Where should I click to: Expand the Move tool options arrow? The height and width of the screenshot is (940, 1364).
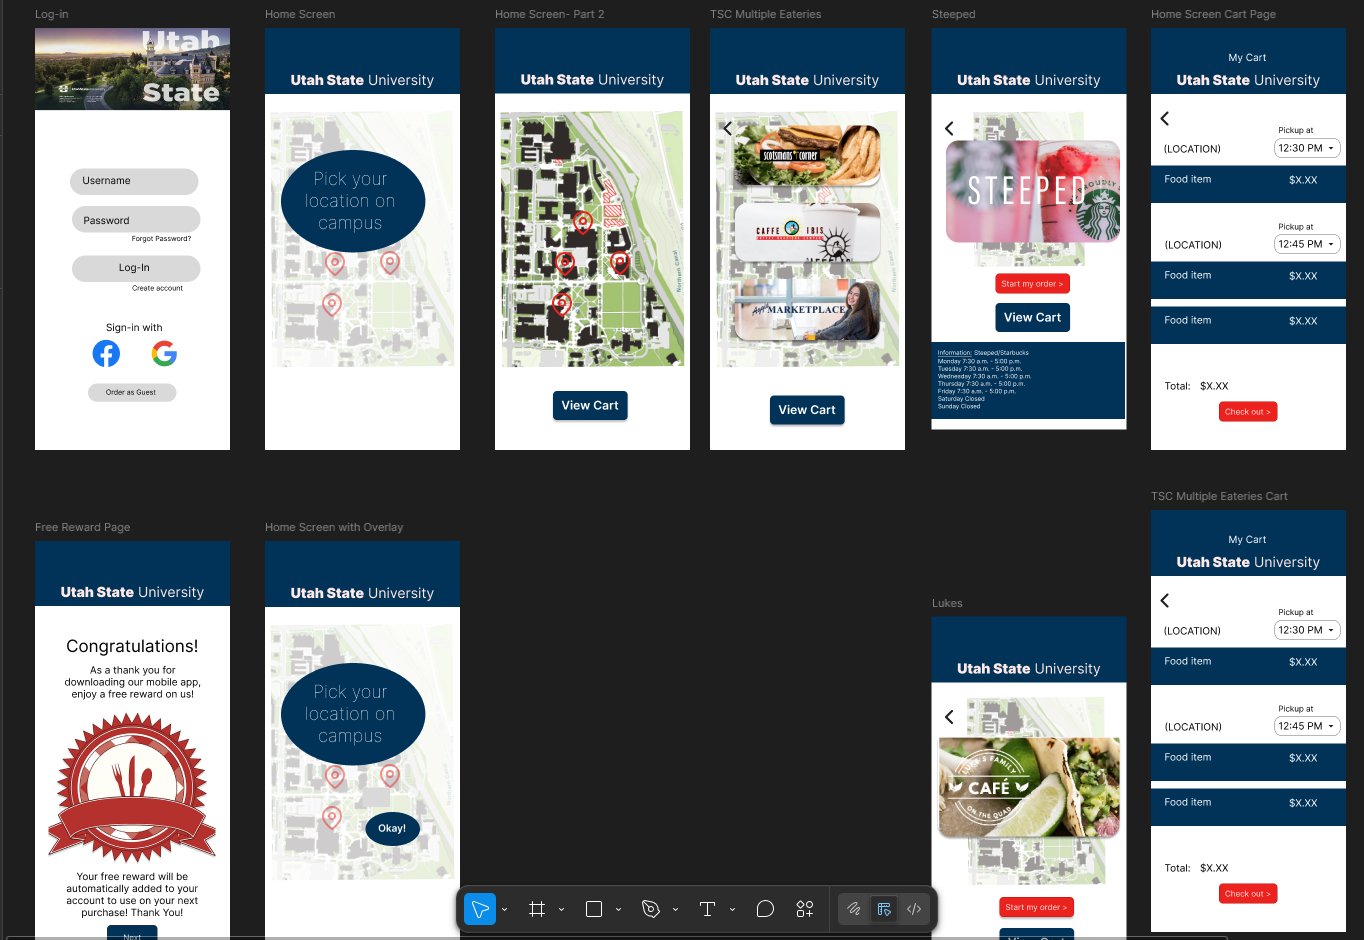(x=504, y=910)
